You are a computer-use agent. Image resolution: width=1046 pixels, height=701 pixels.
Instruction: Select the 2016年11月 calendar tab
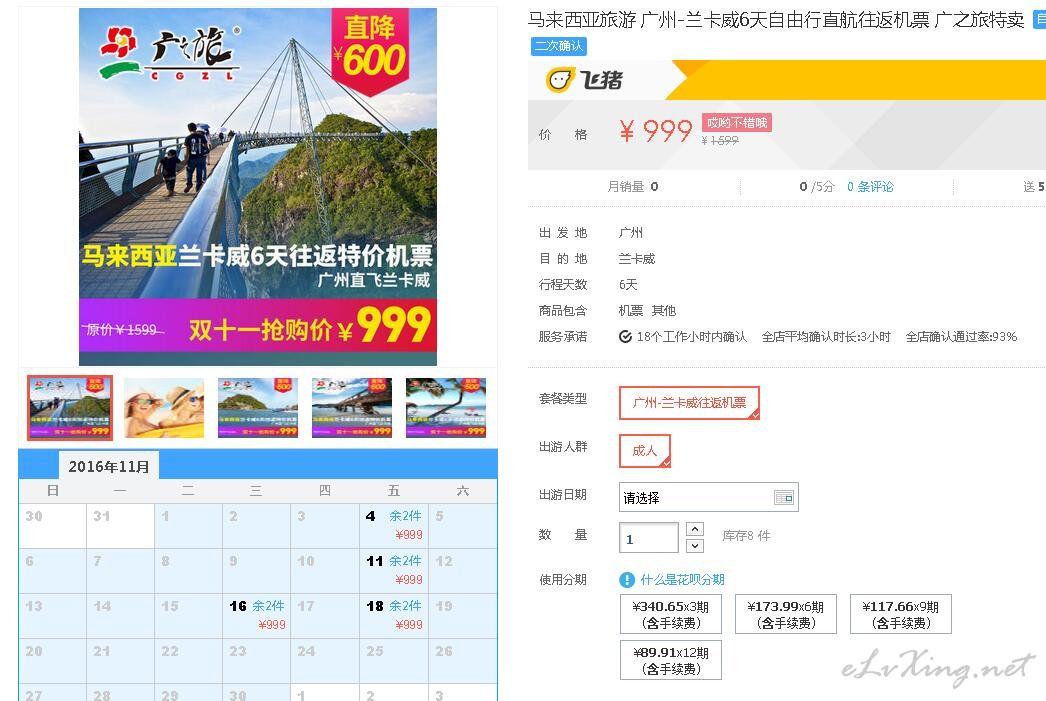(109, 466)
